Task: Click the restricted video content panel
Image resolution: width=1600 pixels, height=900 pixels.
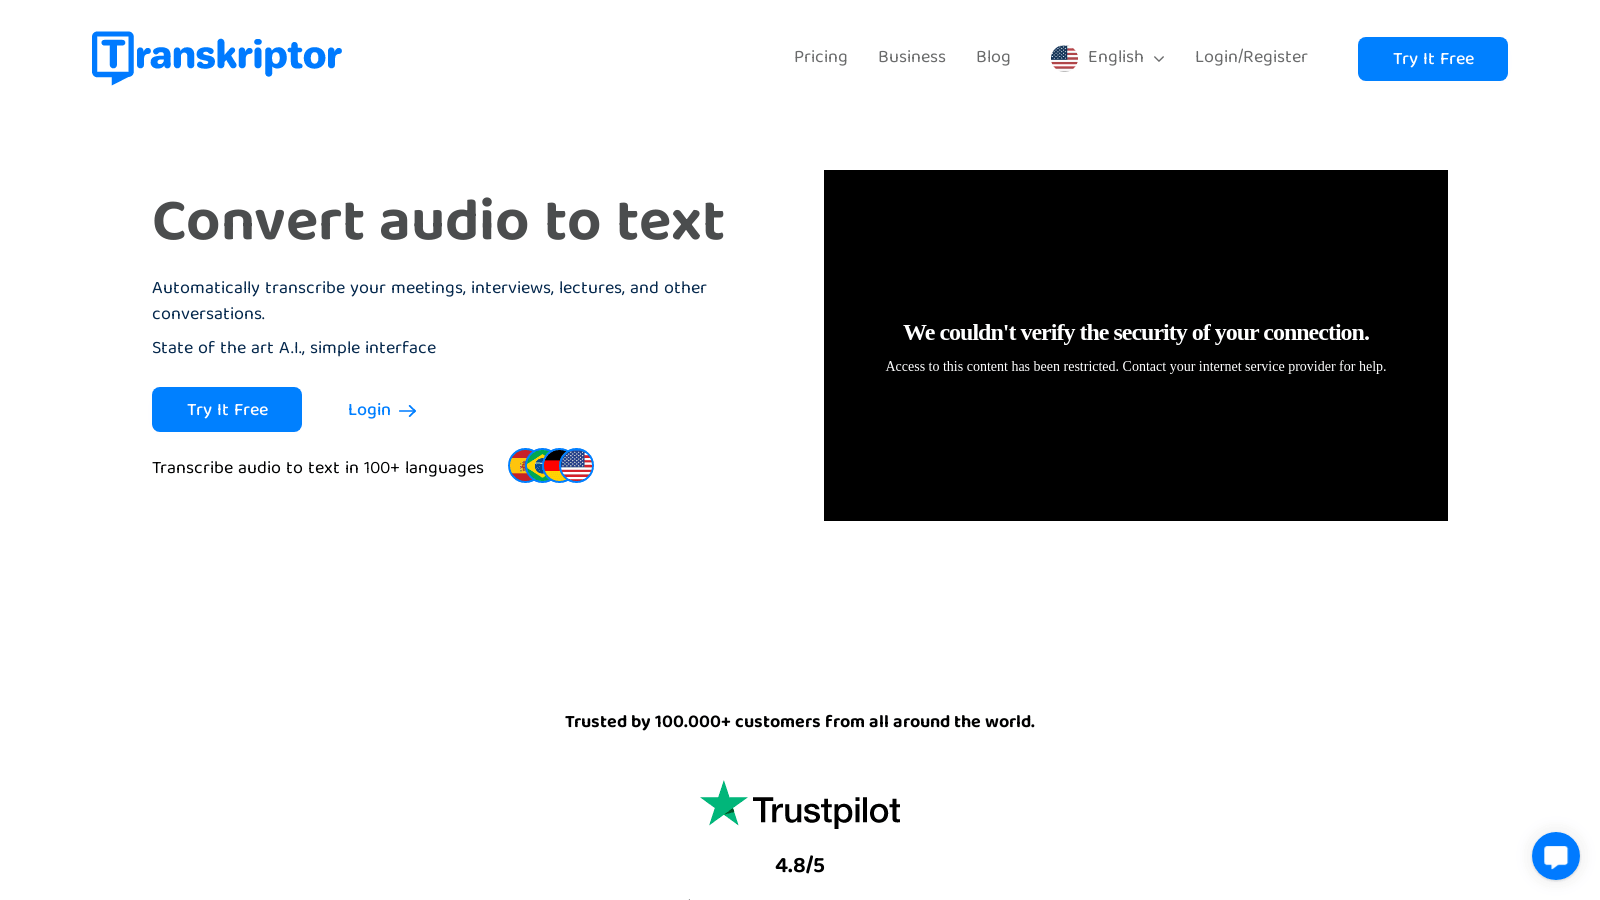Action: pyautogui.click(x=1135, y=345)
